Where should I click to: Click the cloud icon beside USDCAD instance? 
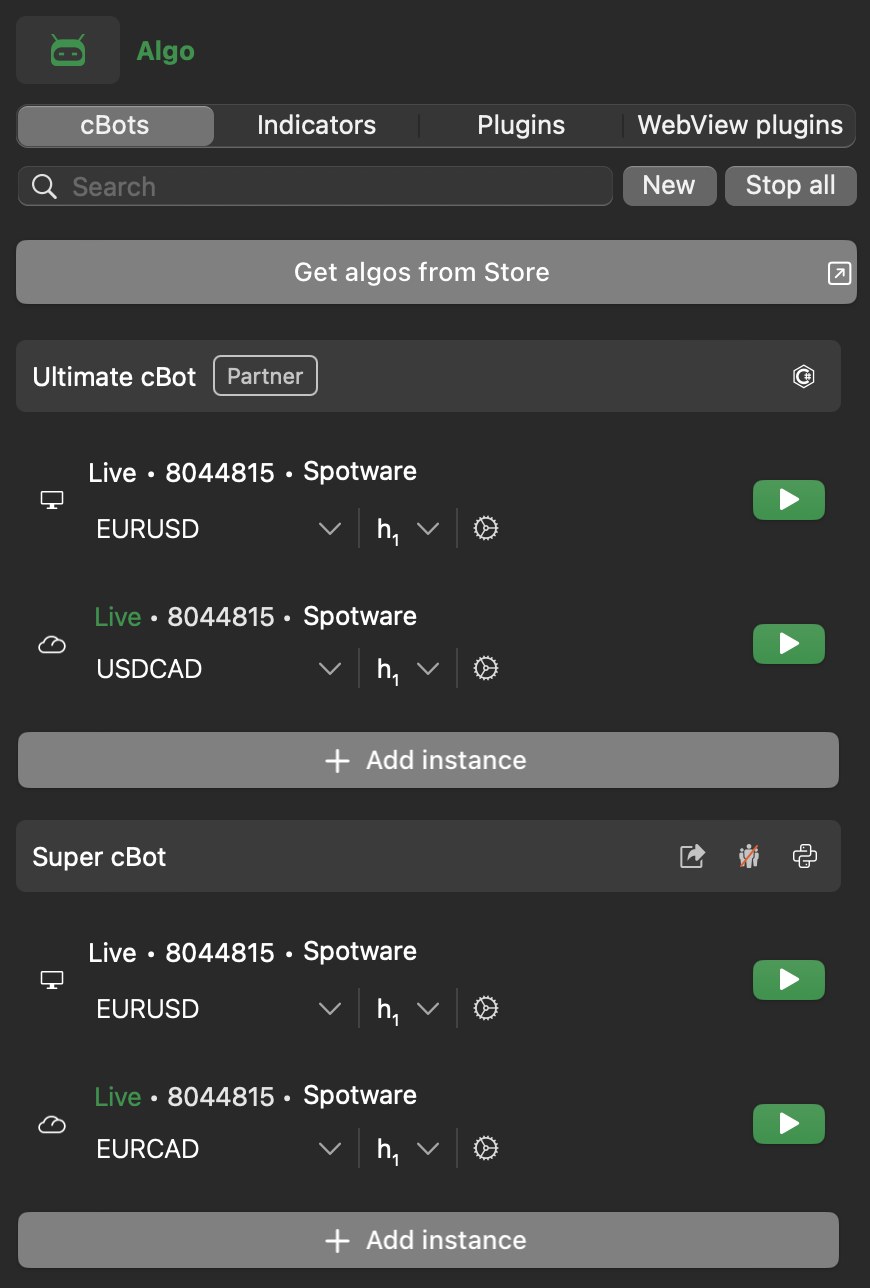pyautogui.click(x=51, y=645)
